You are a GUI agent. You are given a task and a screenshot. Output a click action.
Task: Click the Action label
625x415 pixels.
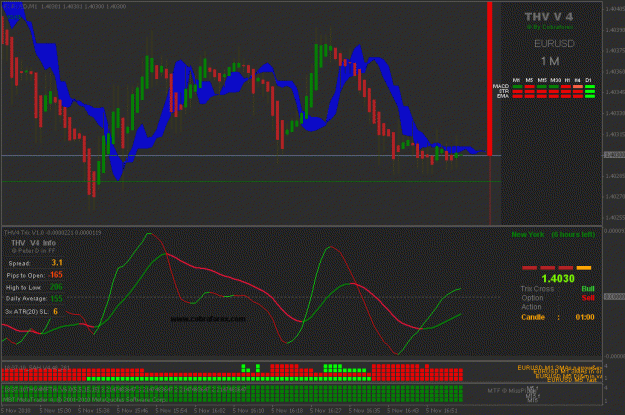coord(531,307)
